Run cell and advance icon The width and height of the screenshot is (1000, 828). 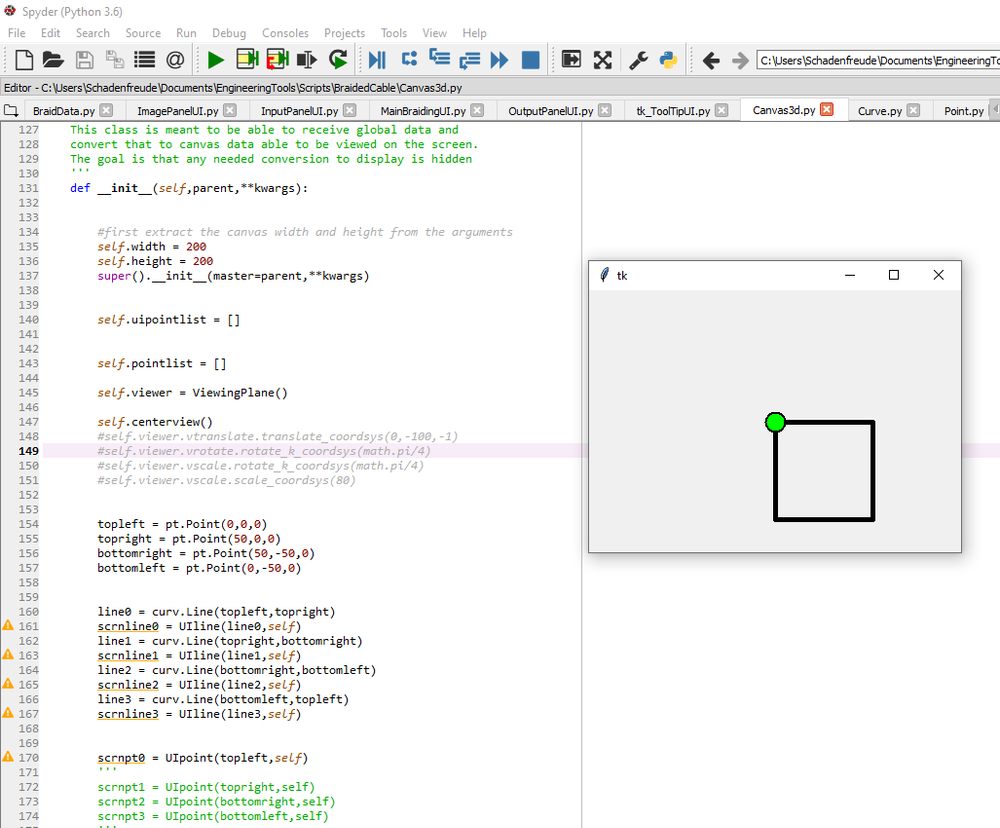pos(277,59)
